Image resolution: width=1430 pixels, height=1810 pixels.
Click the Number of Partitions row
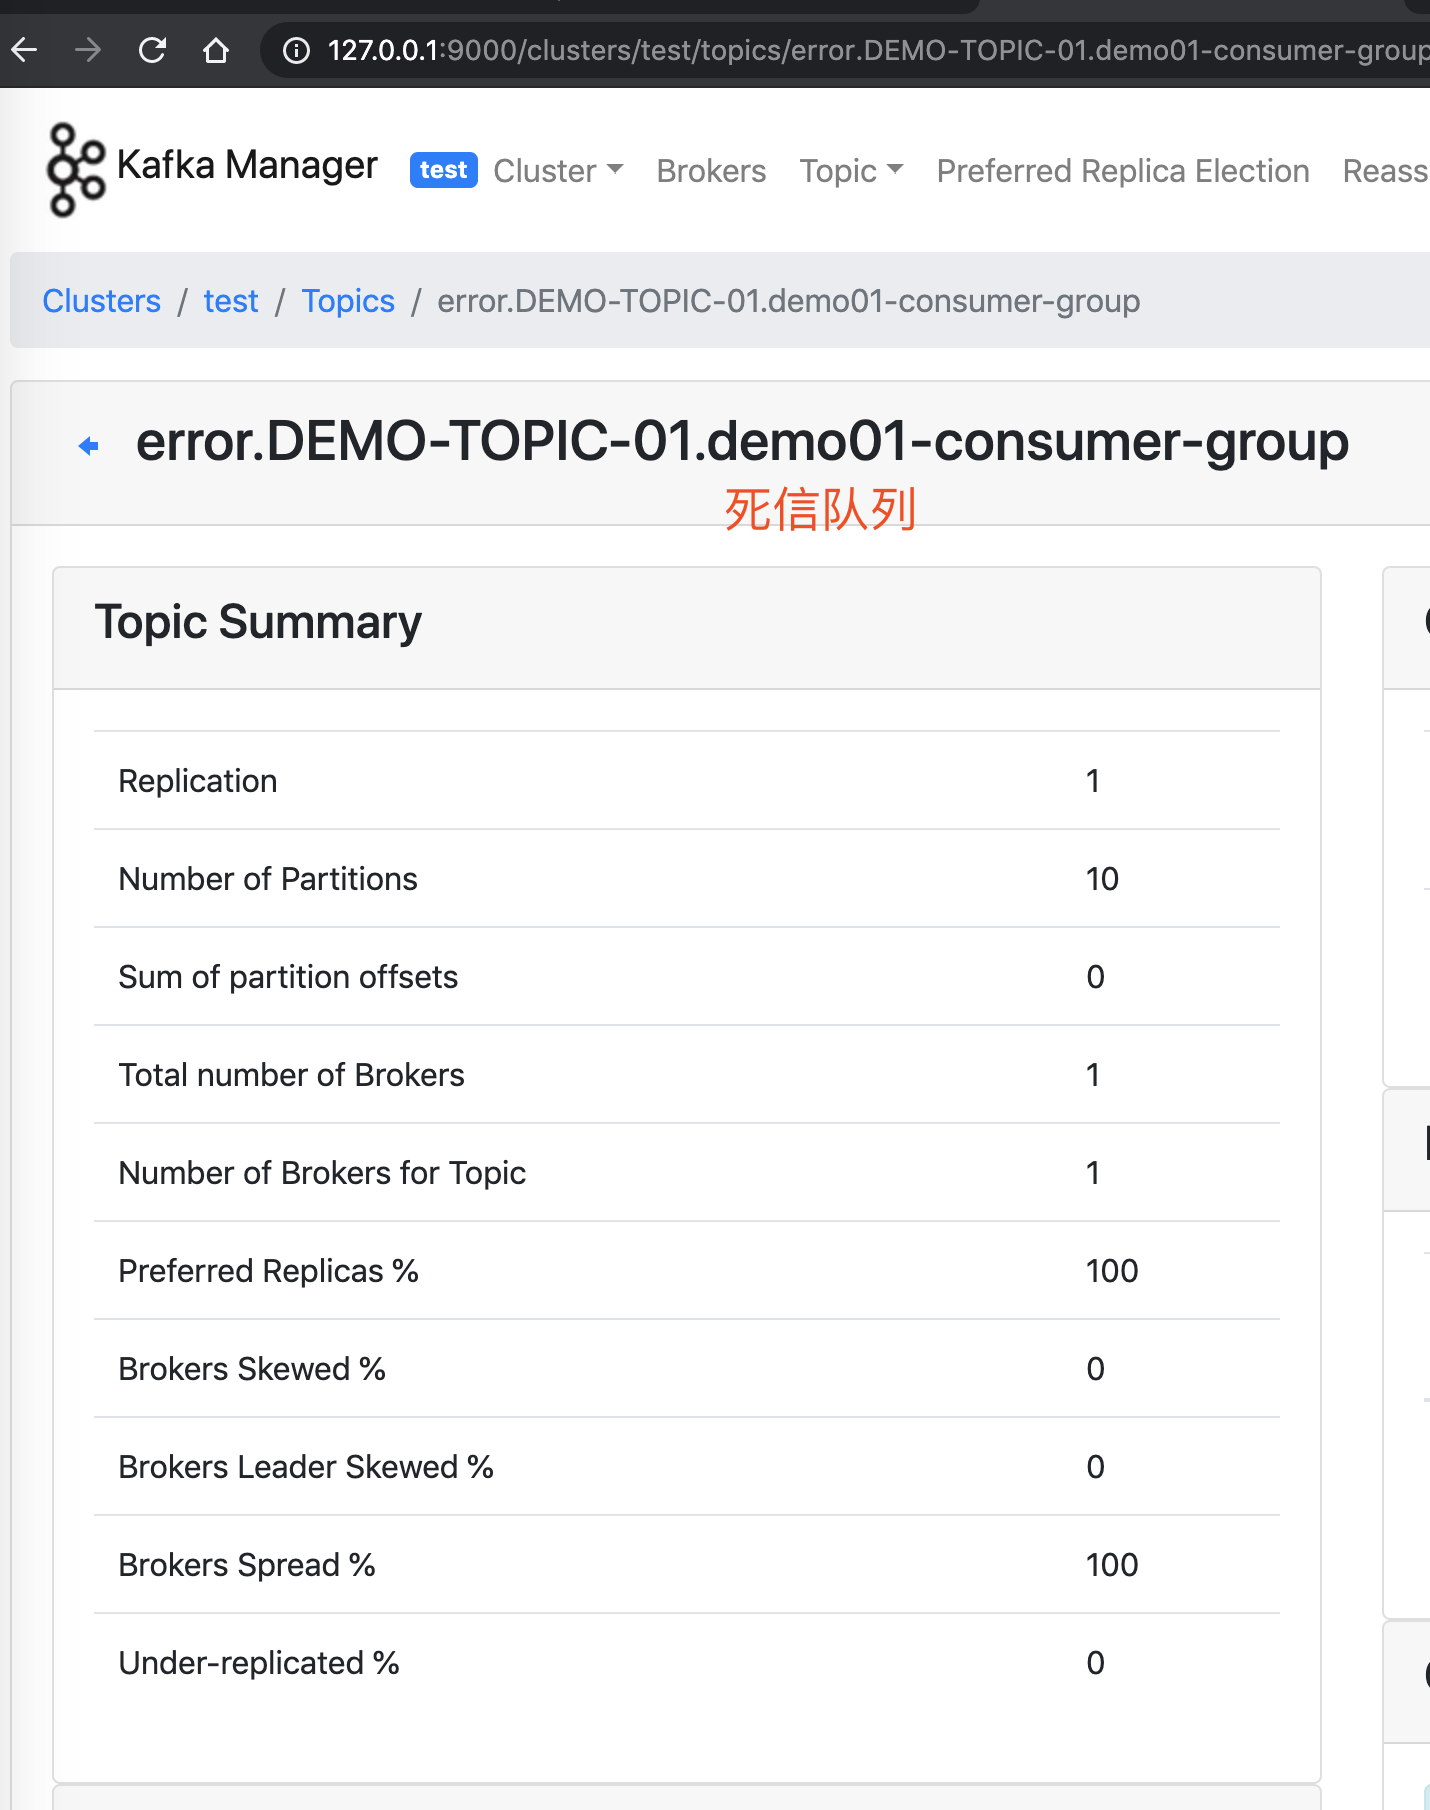tap(686, 879)
